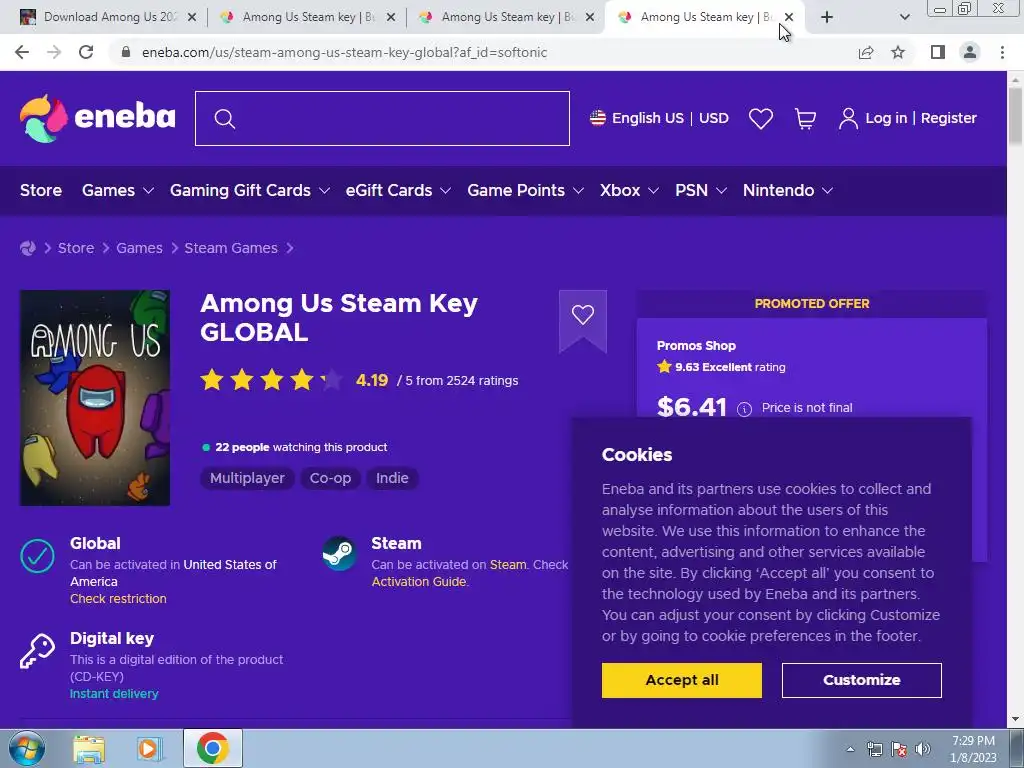
Task: Click the Register link
Action: coord(949,118)
